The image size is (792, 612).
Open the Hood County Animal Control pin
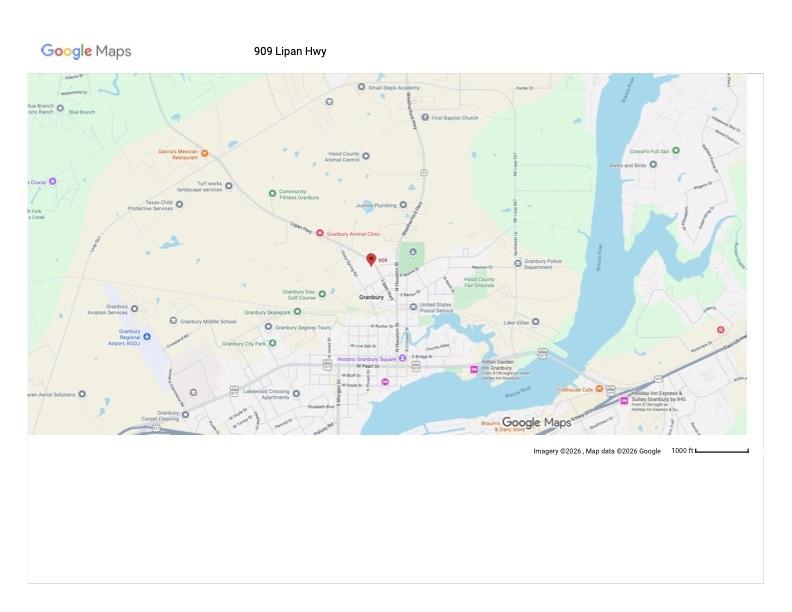tap(366, 156)
